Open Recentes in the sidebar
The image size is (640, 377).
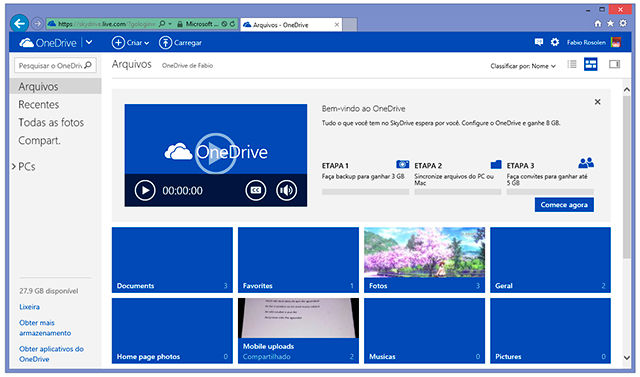pos(39,104)
